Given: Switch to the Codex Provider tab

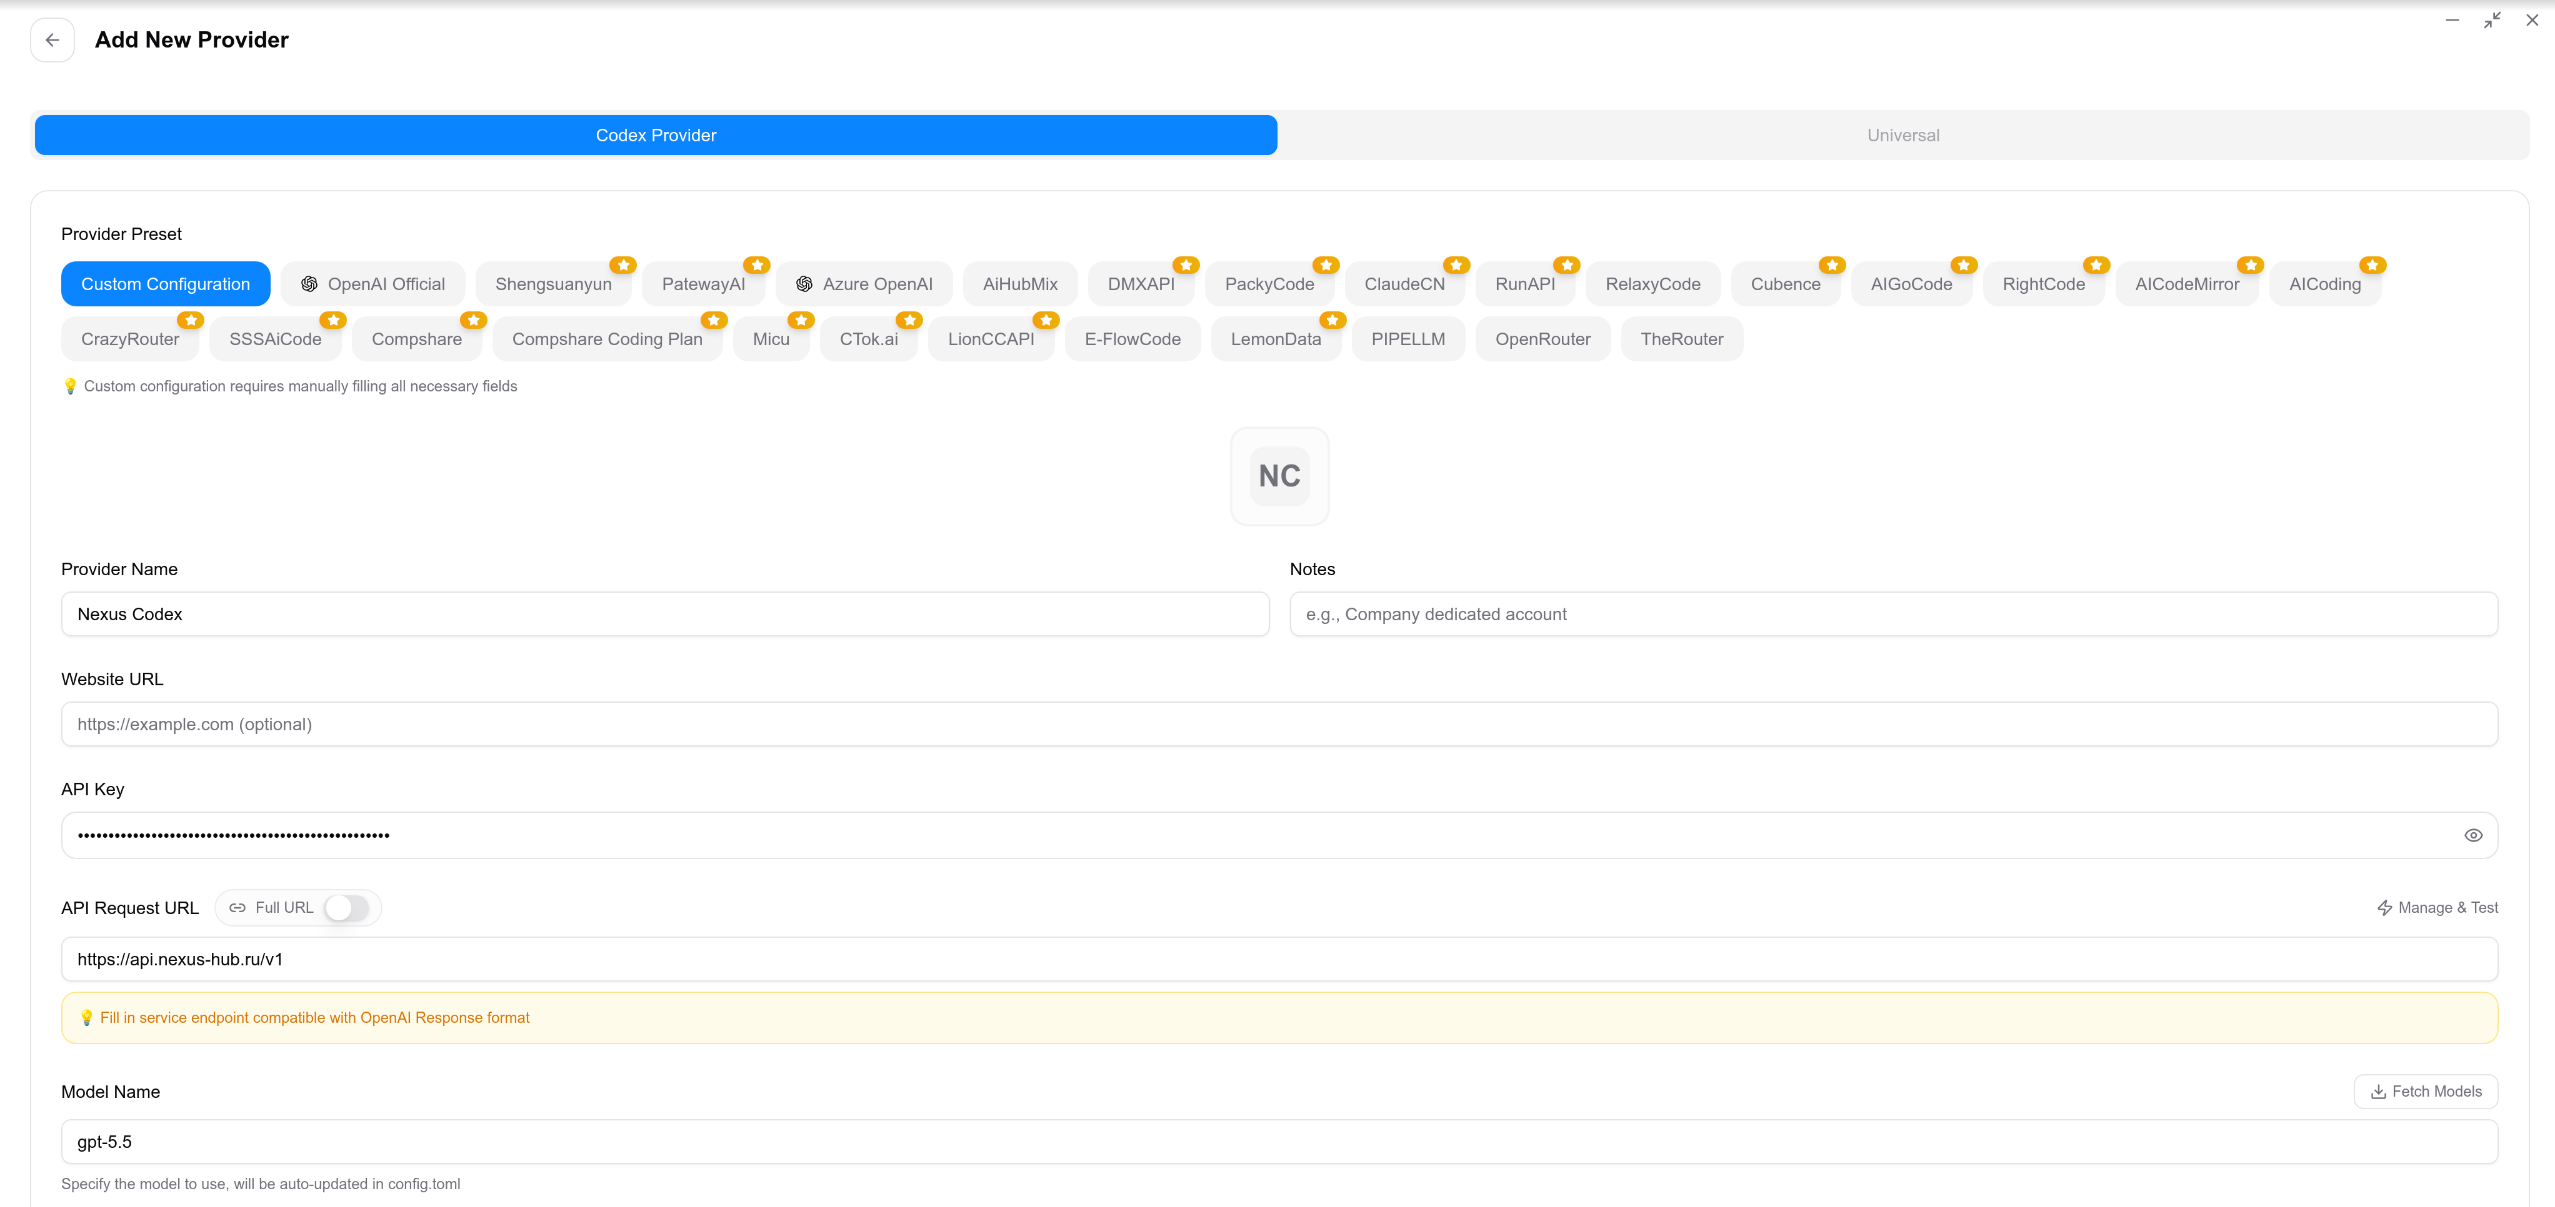Looking at the screenshot, I should click(x=656, y=135).
